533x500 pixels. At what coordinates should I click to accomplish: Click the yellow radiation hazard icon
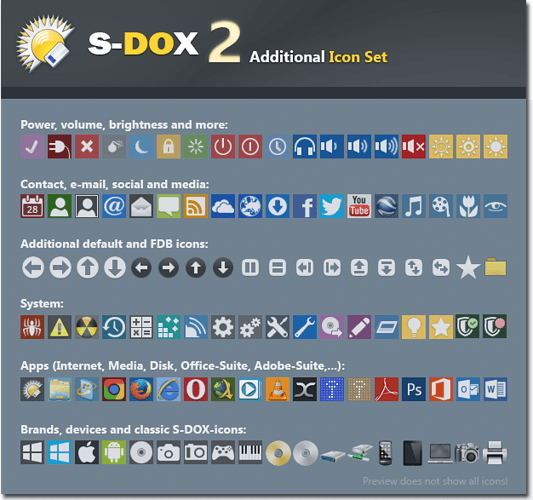87,327
